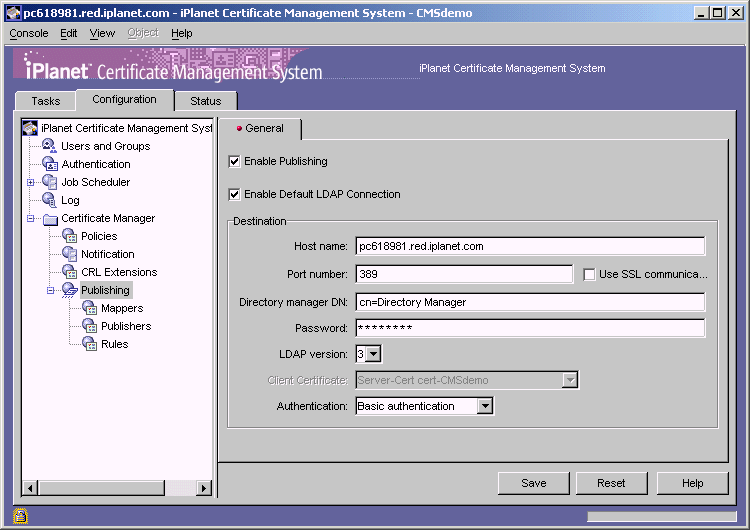Select Publishing tree label

click(x=105, y=290)
